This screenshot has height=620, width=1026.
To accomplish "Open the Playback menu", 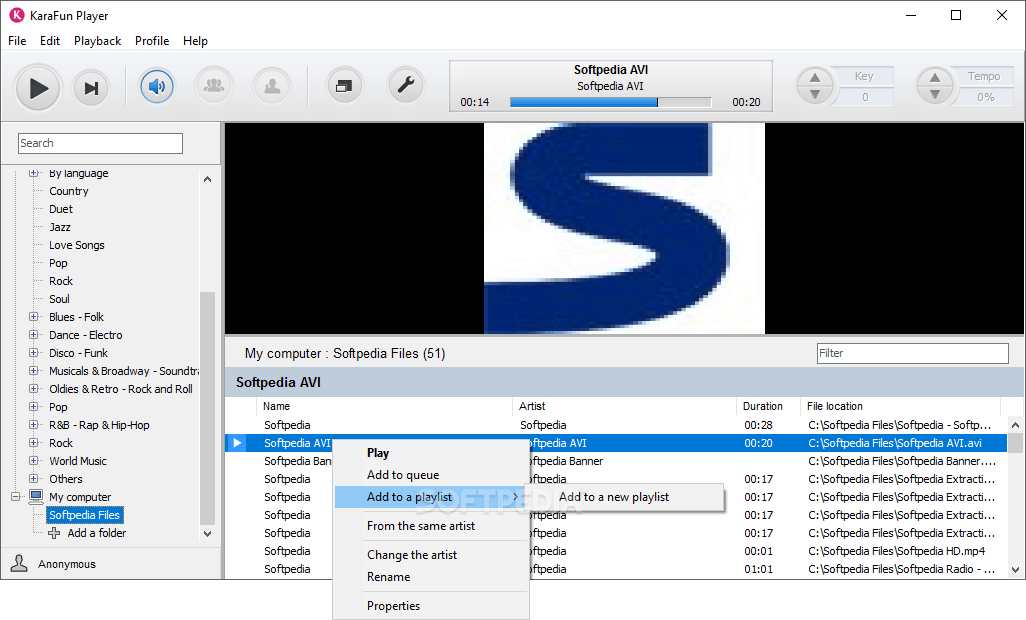I will (97, 41).
